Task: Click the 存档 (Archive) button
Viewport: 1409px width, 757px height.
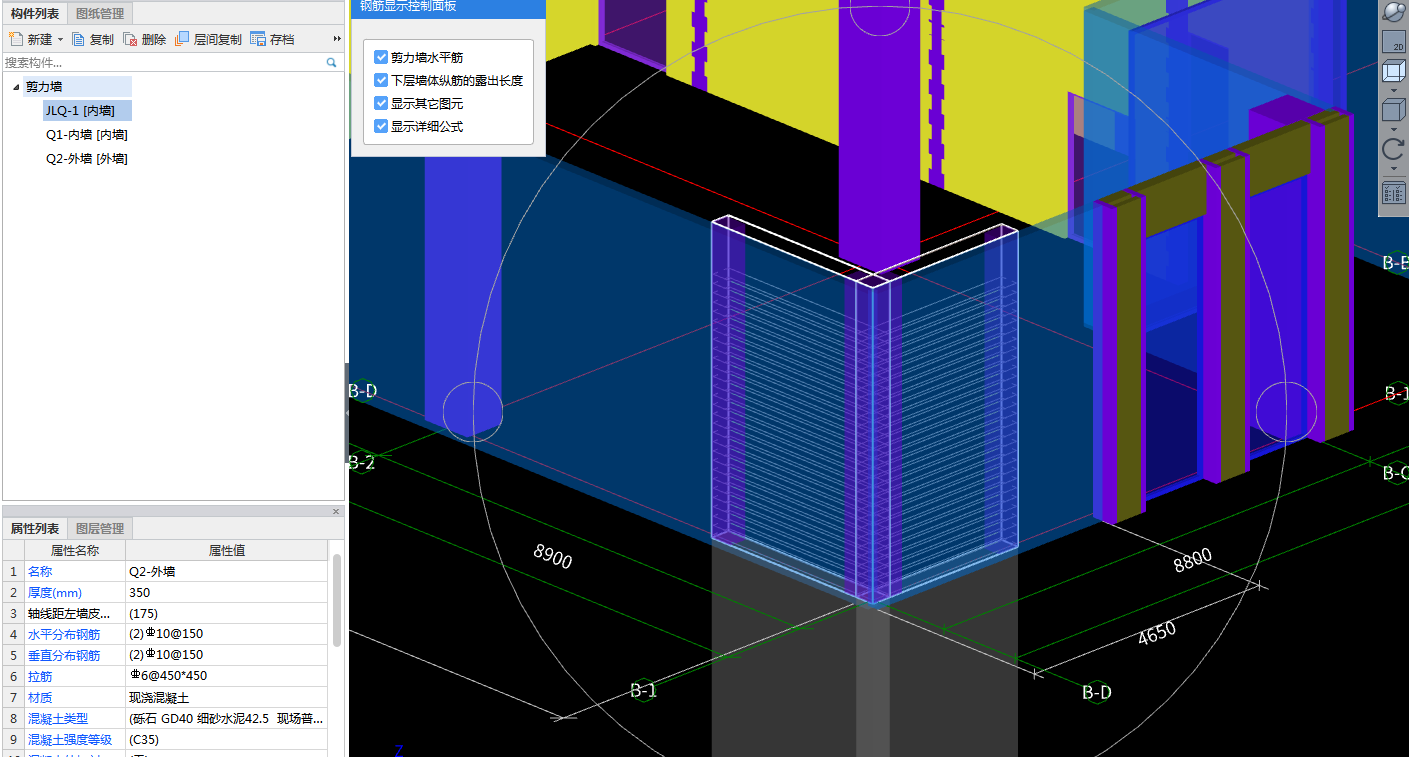Action: coord(272,39)
